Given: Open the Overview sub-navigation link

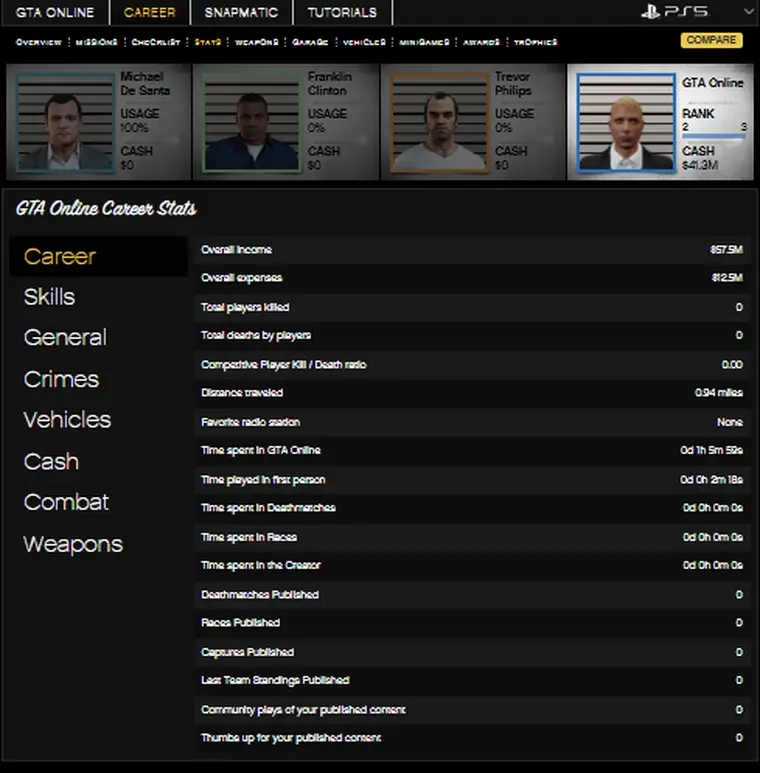Looking at the screenshot, I should (39, 42).
